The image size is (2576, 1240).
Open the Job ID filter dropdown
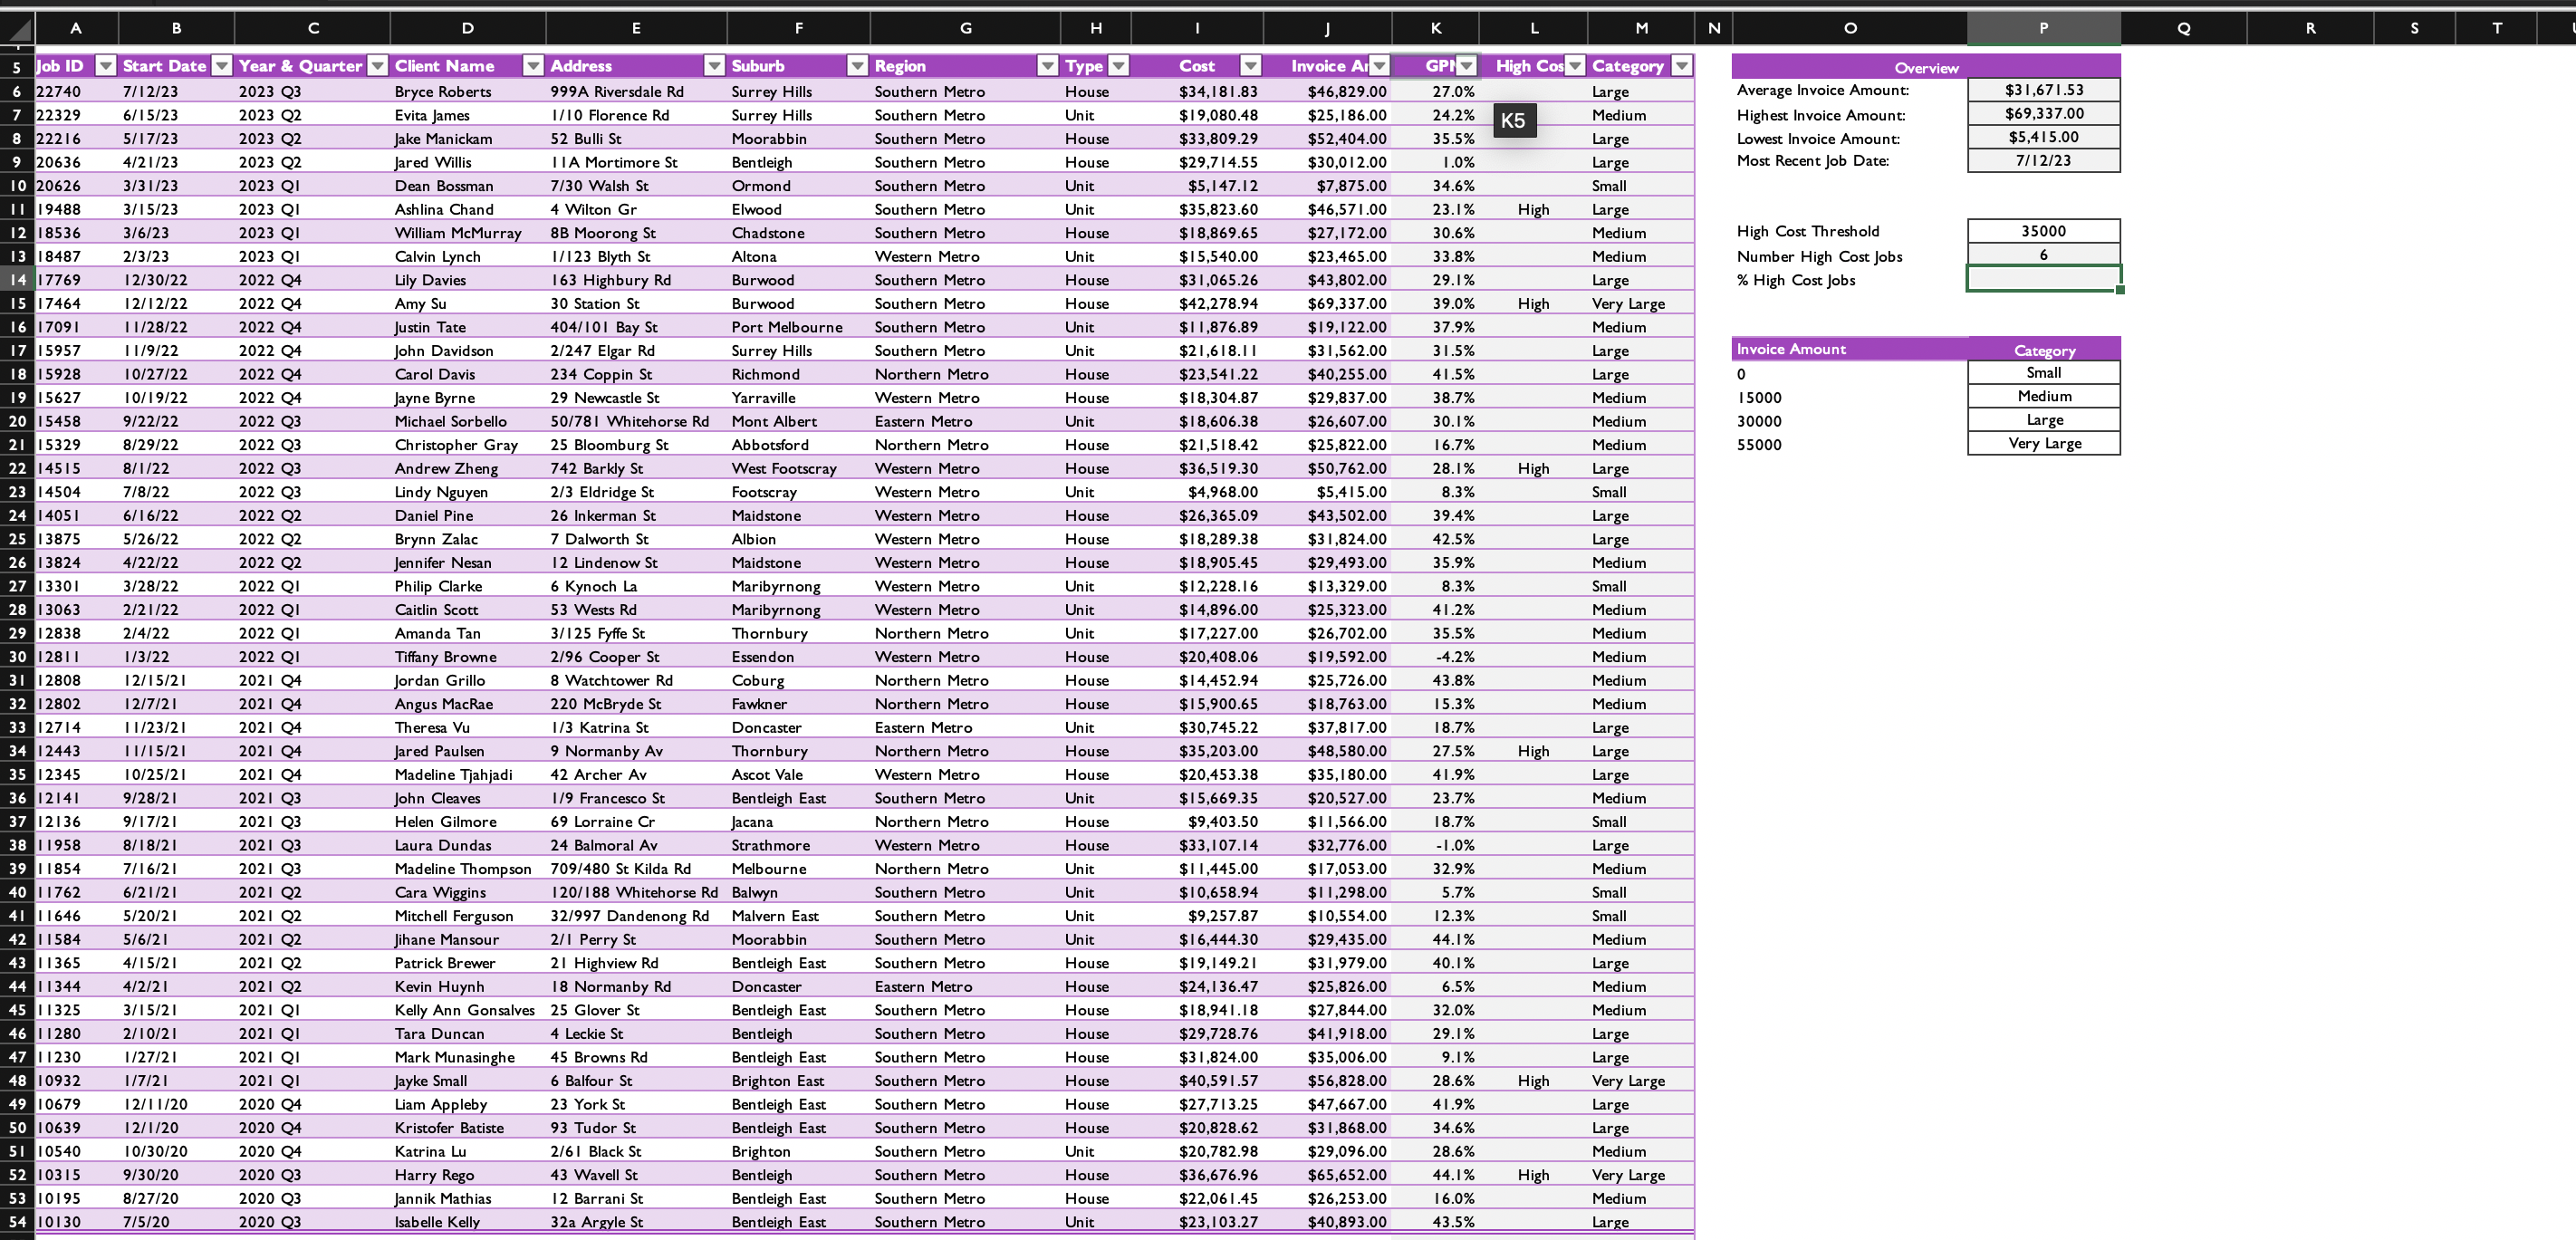(105, 66)
